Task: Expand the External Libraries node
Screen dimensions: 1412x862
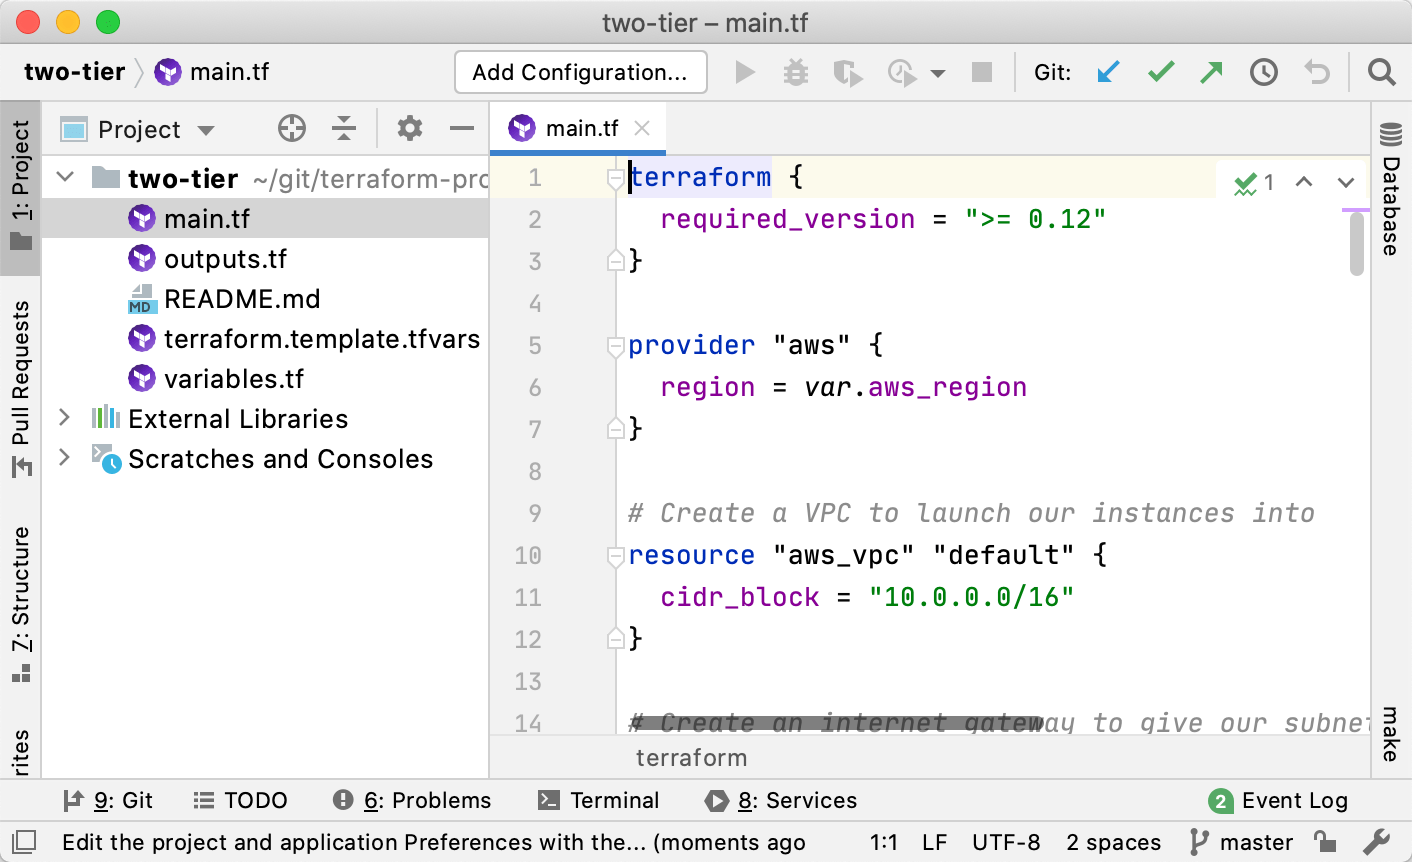Action: (63, 419)
